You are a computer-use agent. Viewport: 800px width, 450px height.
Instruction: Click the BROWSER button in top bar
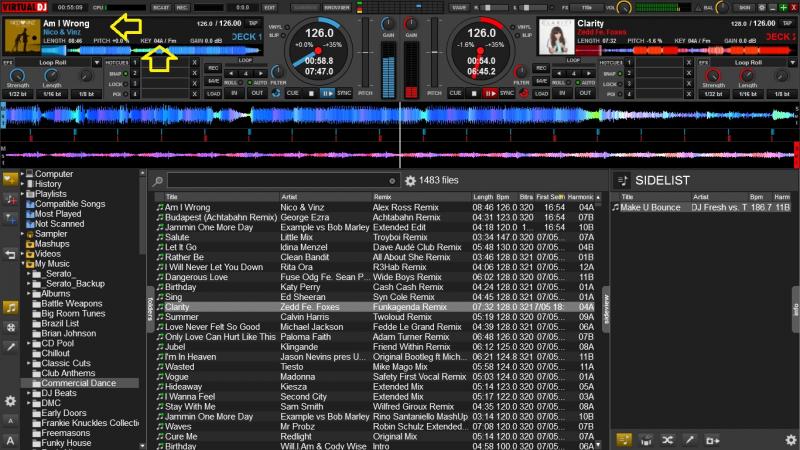(337, 8)
